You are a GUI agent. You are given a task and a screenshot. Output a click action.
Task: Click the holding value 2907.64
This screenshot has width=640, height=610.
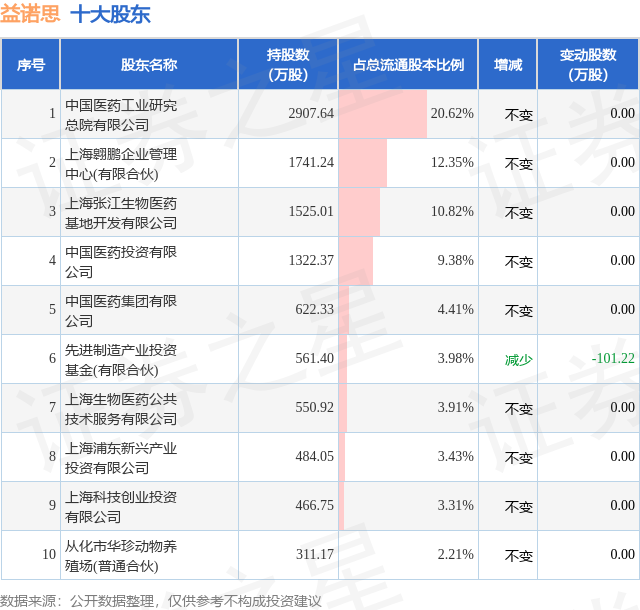pyautogui.click(x=311, y=113)
